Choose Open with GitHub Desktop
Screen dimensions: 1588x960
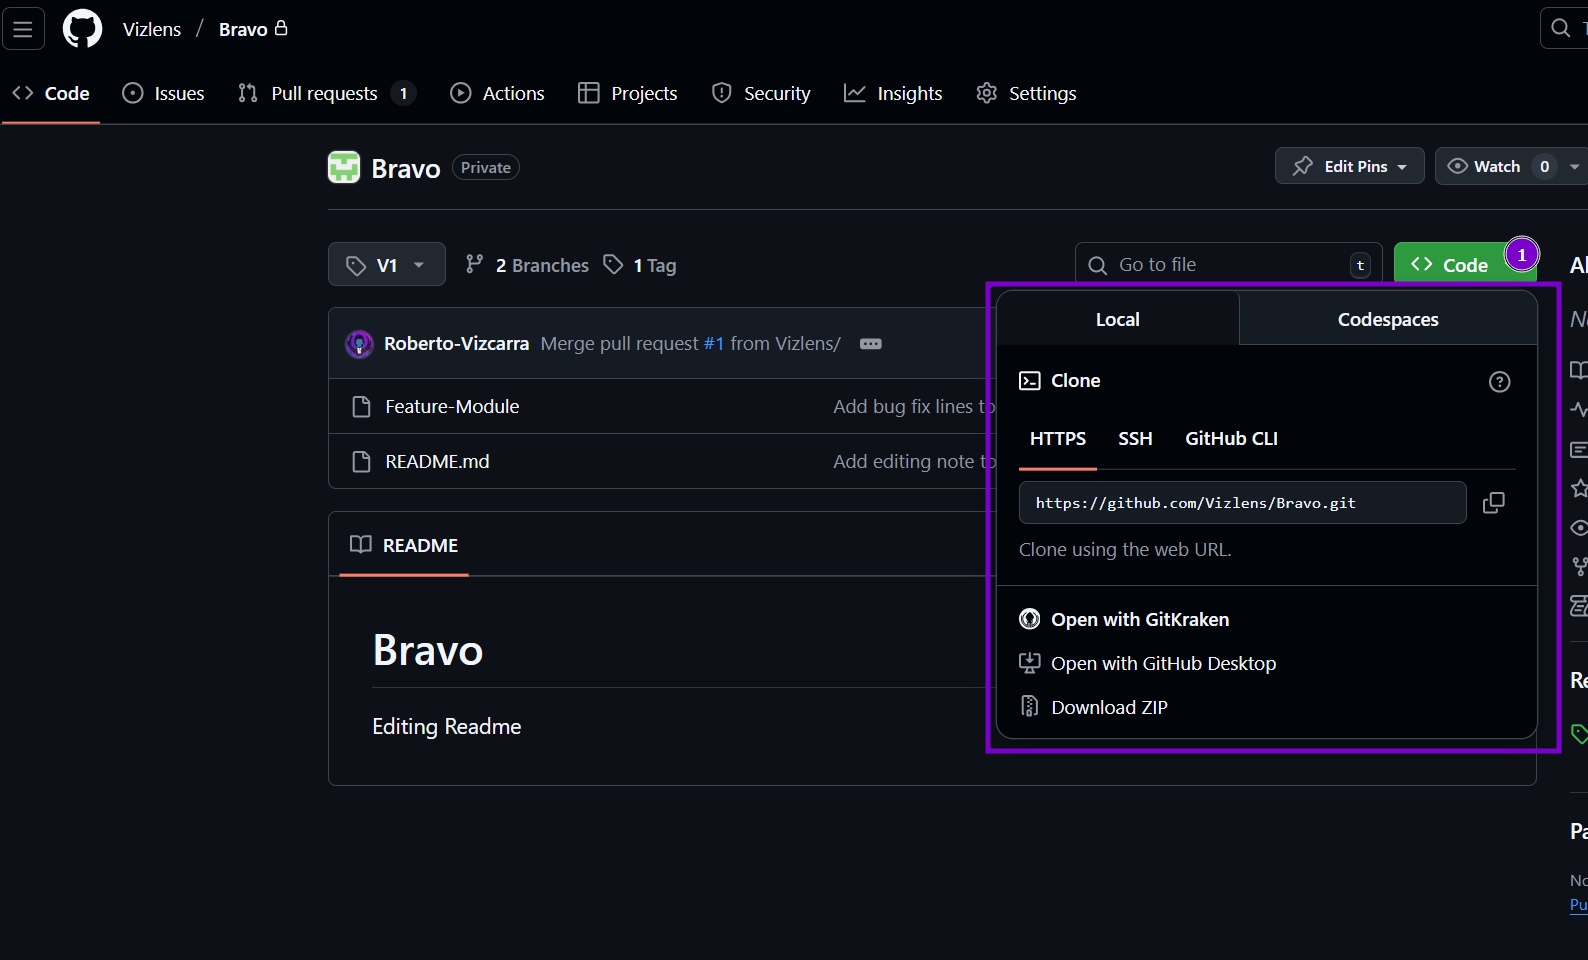point(1163,663)
